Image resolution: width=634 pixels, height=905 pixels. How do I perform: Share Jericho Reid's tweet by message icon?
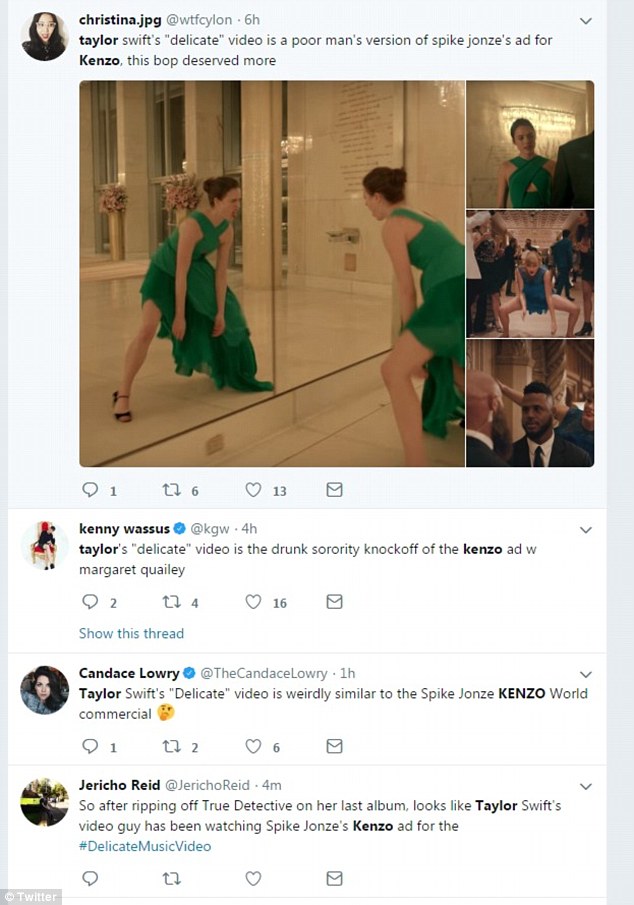pyautogui.click(x=334, y=878)
